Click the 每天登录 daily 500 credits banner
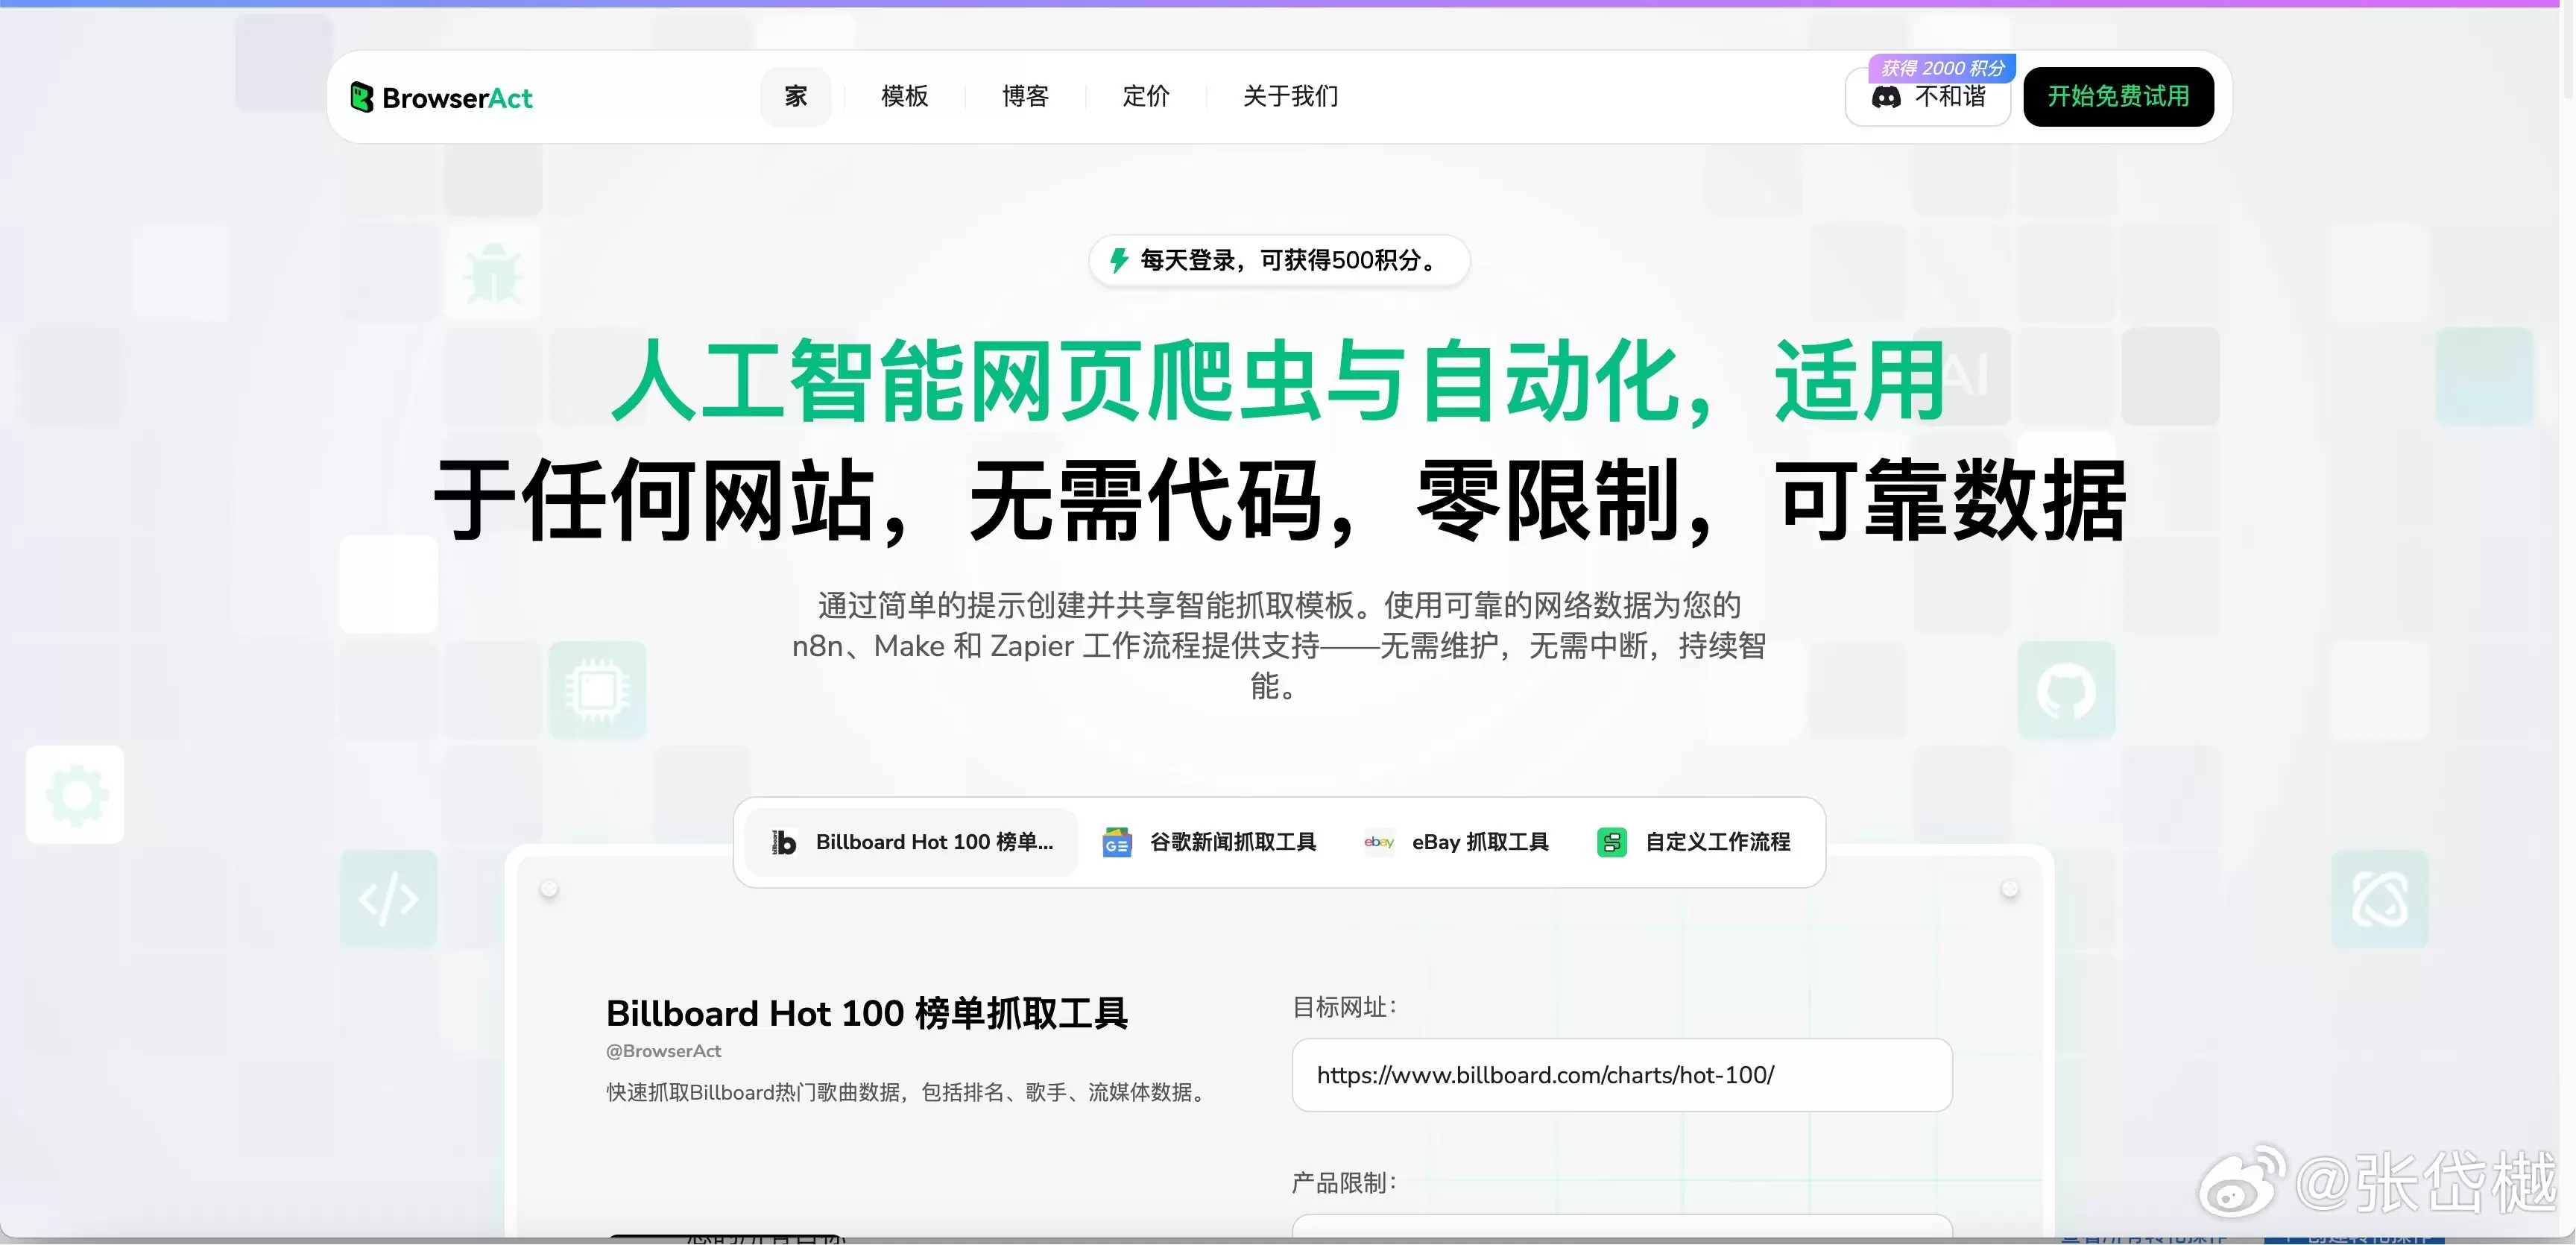Viewport: 2576px width, 1245px height. point(1279,261)
